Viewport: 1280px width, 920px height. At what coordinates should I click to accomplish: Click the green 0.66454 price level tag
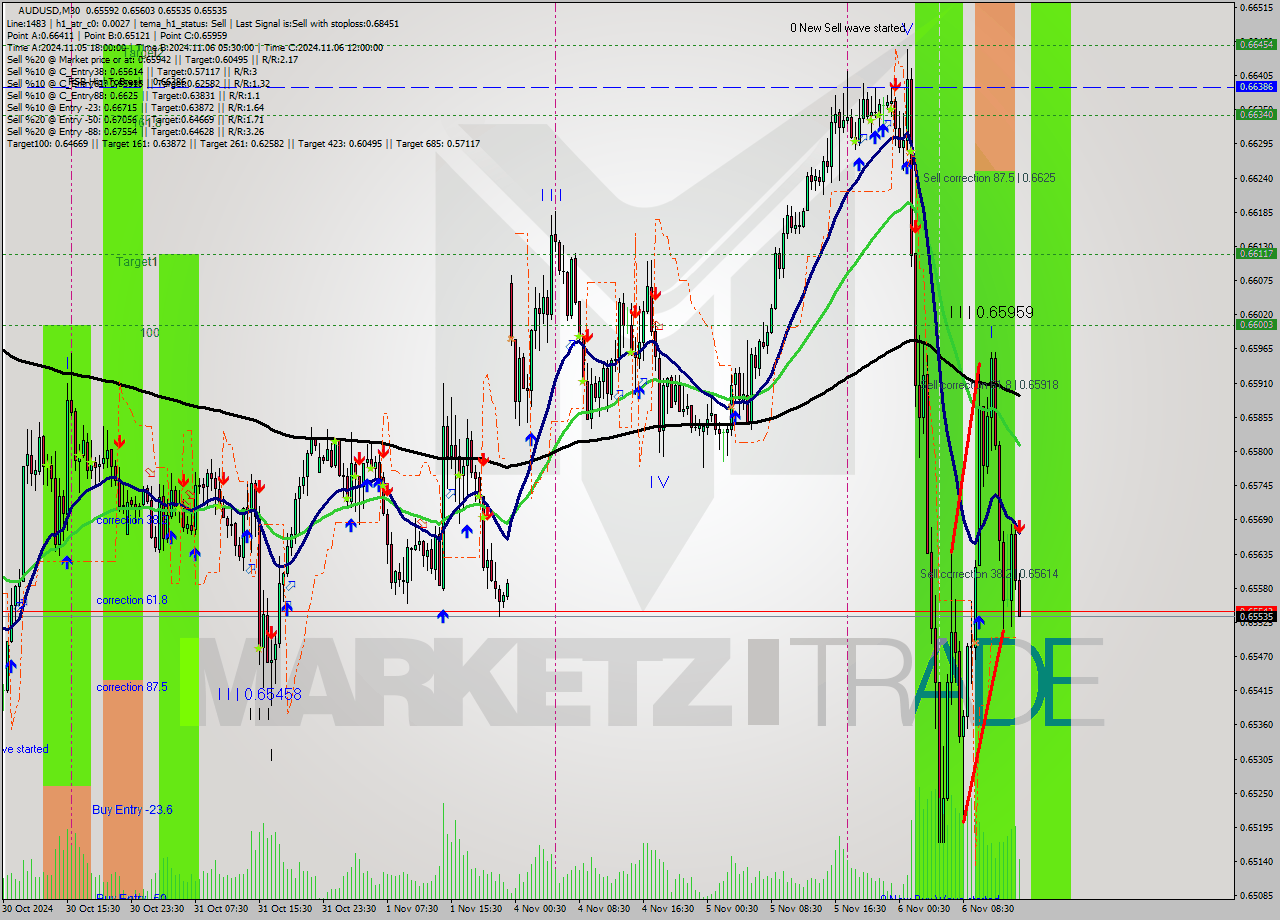pos(1256,44)
